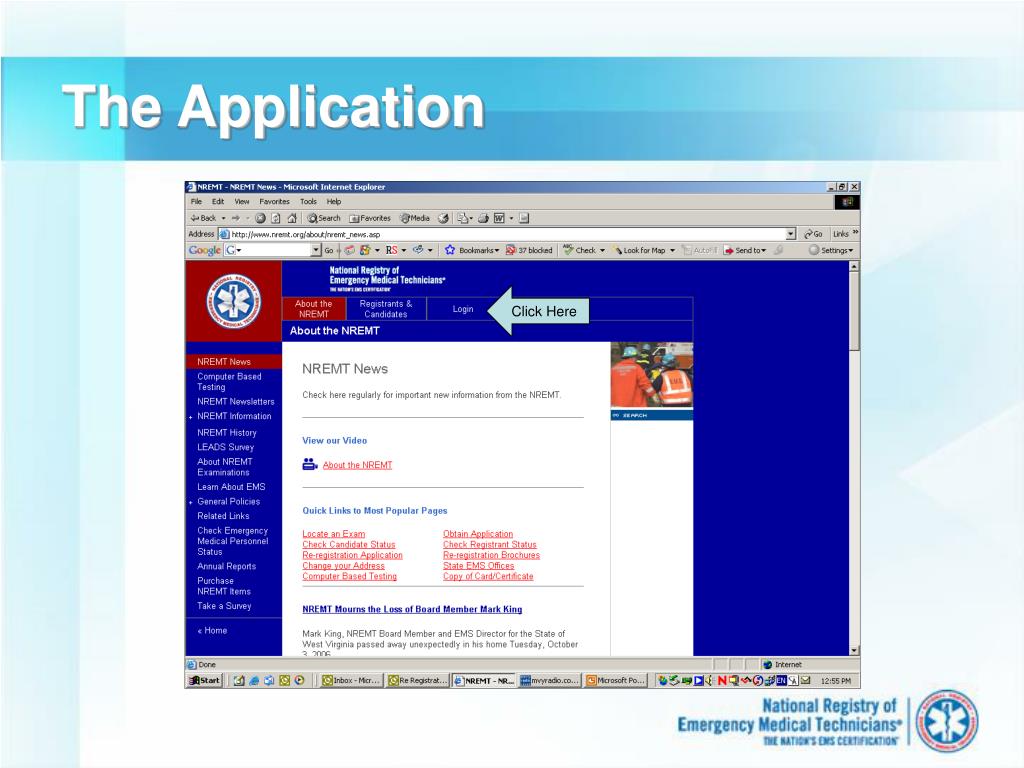This screenshot has height=768, width=1024.
Task: Open the Search toolbar button
Action: [325, 218]
